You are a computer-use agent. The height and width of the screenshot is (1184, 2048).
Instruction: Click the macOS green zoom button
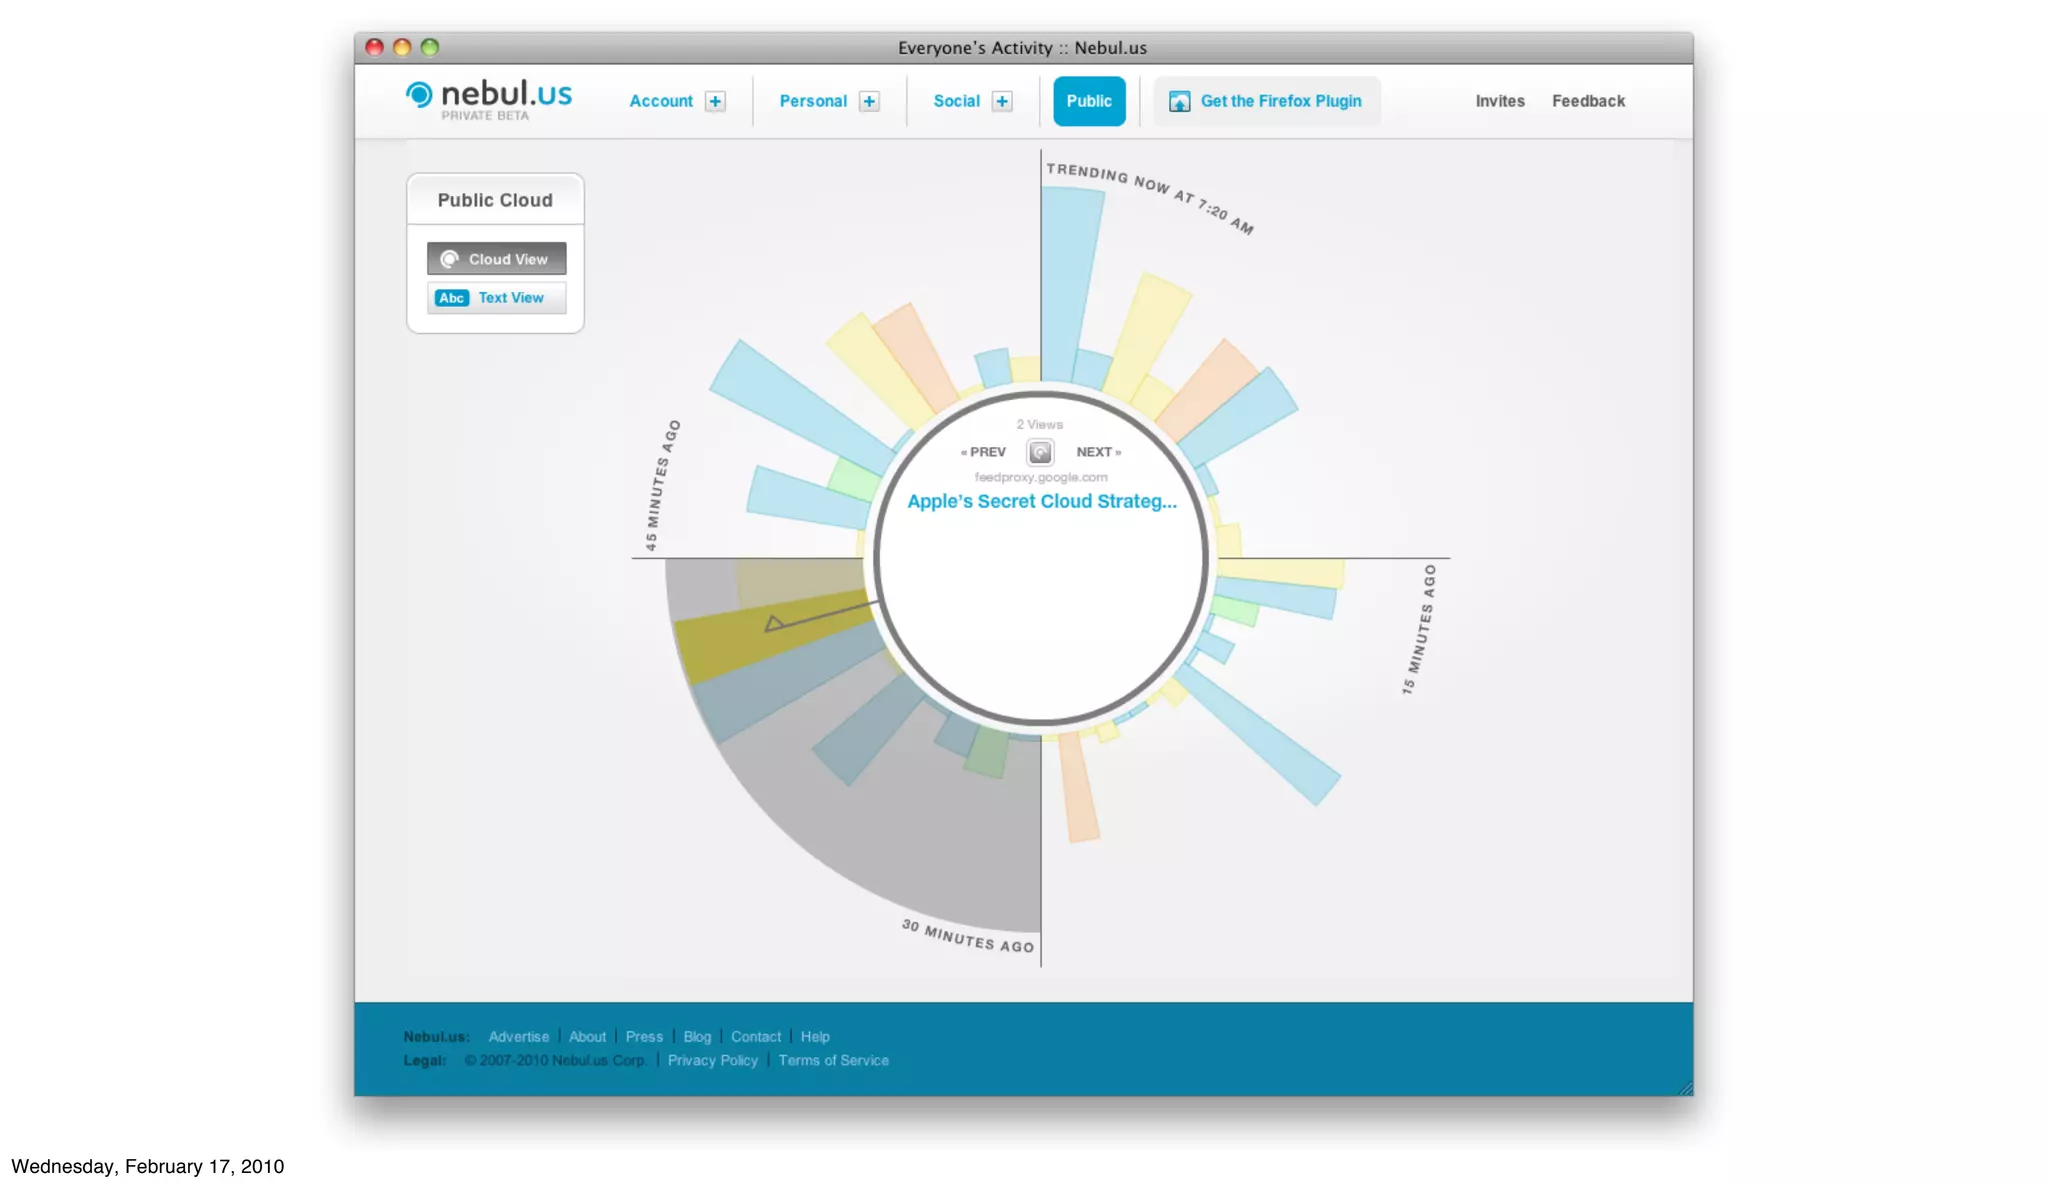coord(430,47)
